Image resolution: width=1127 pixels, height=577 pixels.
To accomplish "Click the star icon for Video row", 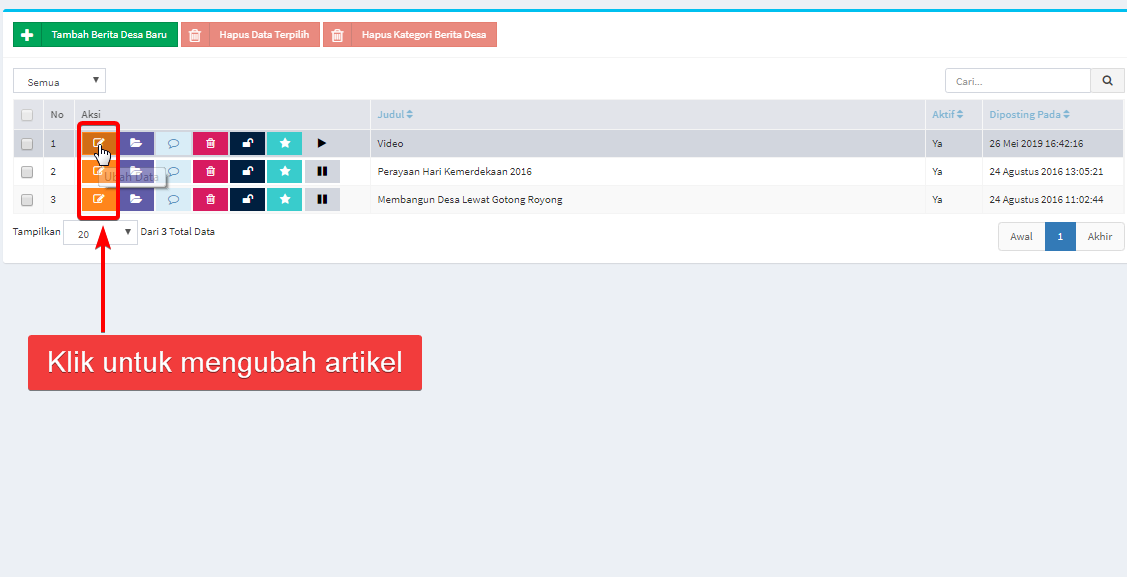I will click(x=285, y=143).
